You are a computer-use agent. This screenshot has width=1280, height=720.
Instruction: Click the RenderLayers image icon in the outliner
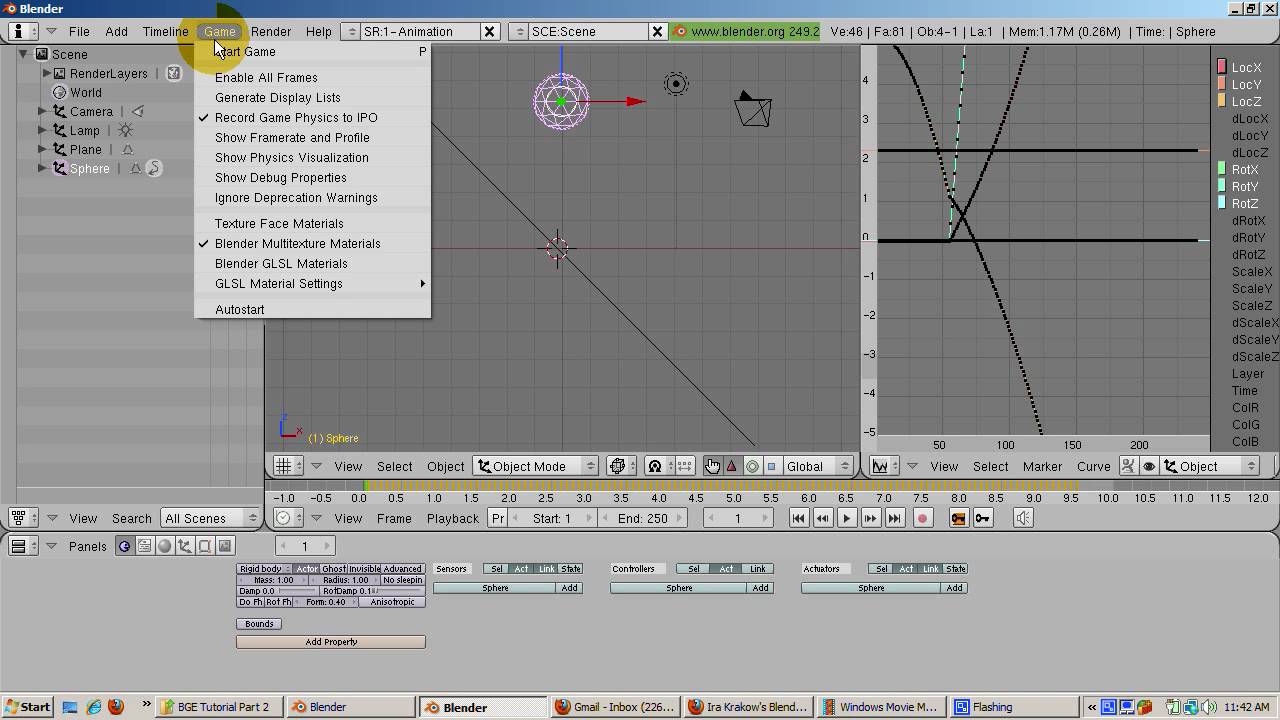coord(174,73)
